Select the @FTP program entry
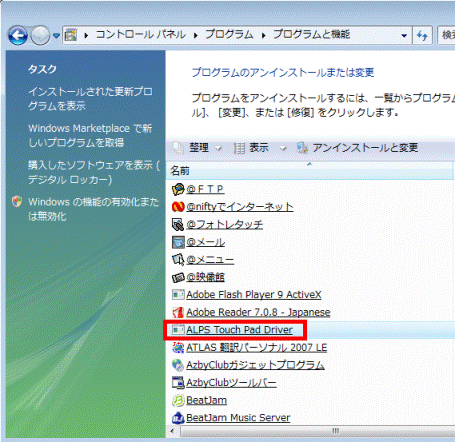 205,189
